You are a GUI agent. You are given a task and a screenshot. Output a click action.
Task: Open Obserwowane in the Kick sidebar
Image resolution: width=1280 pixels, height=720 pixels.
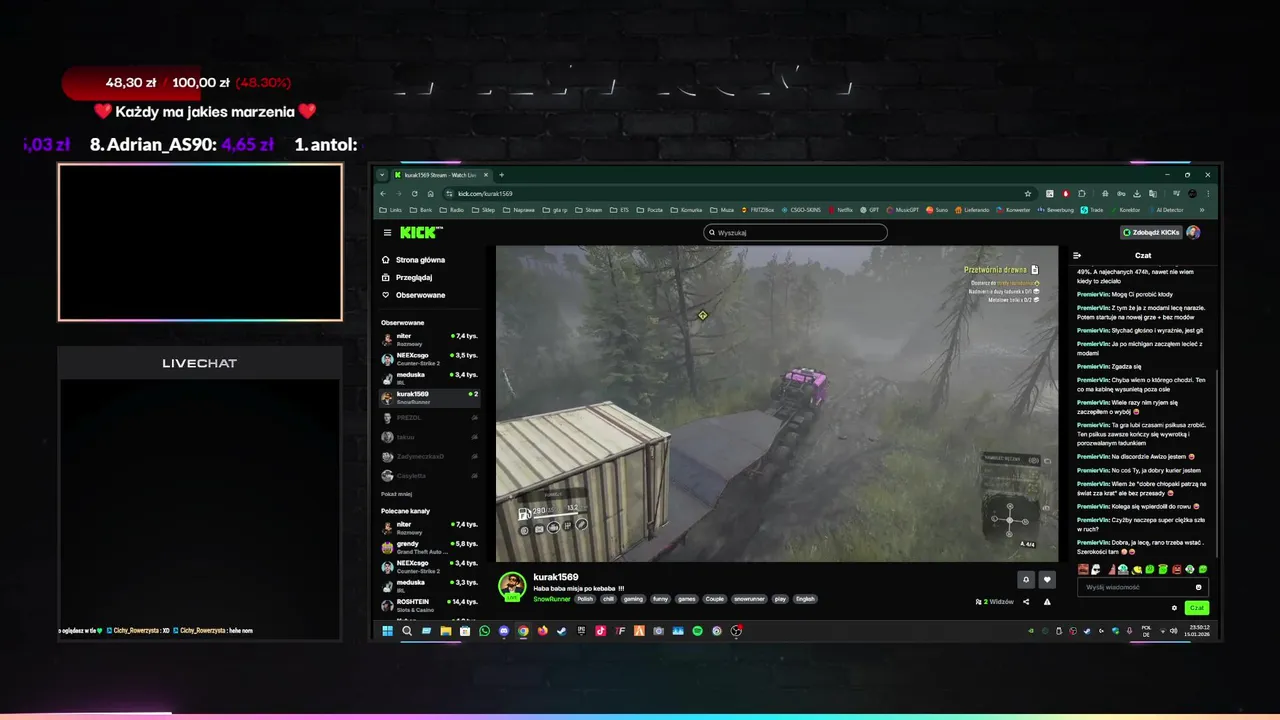(414, 295)
